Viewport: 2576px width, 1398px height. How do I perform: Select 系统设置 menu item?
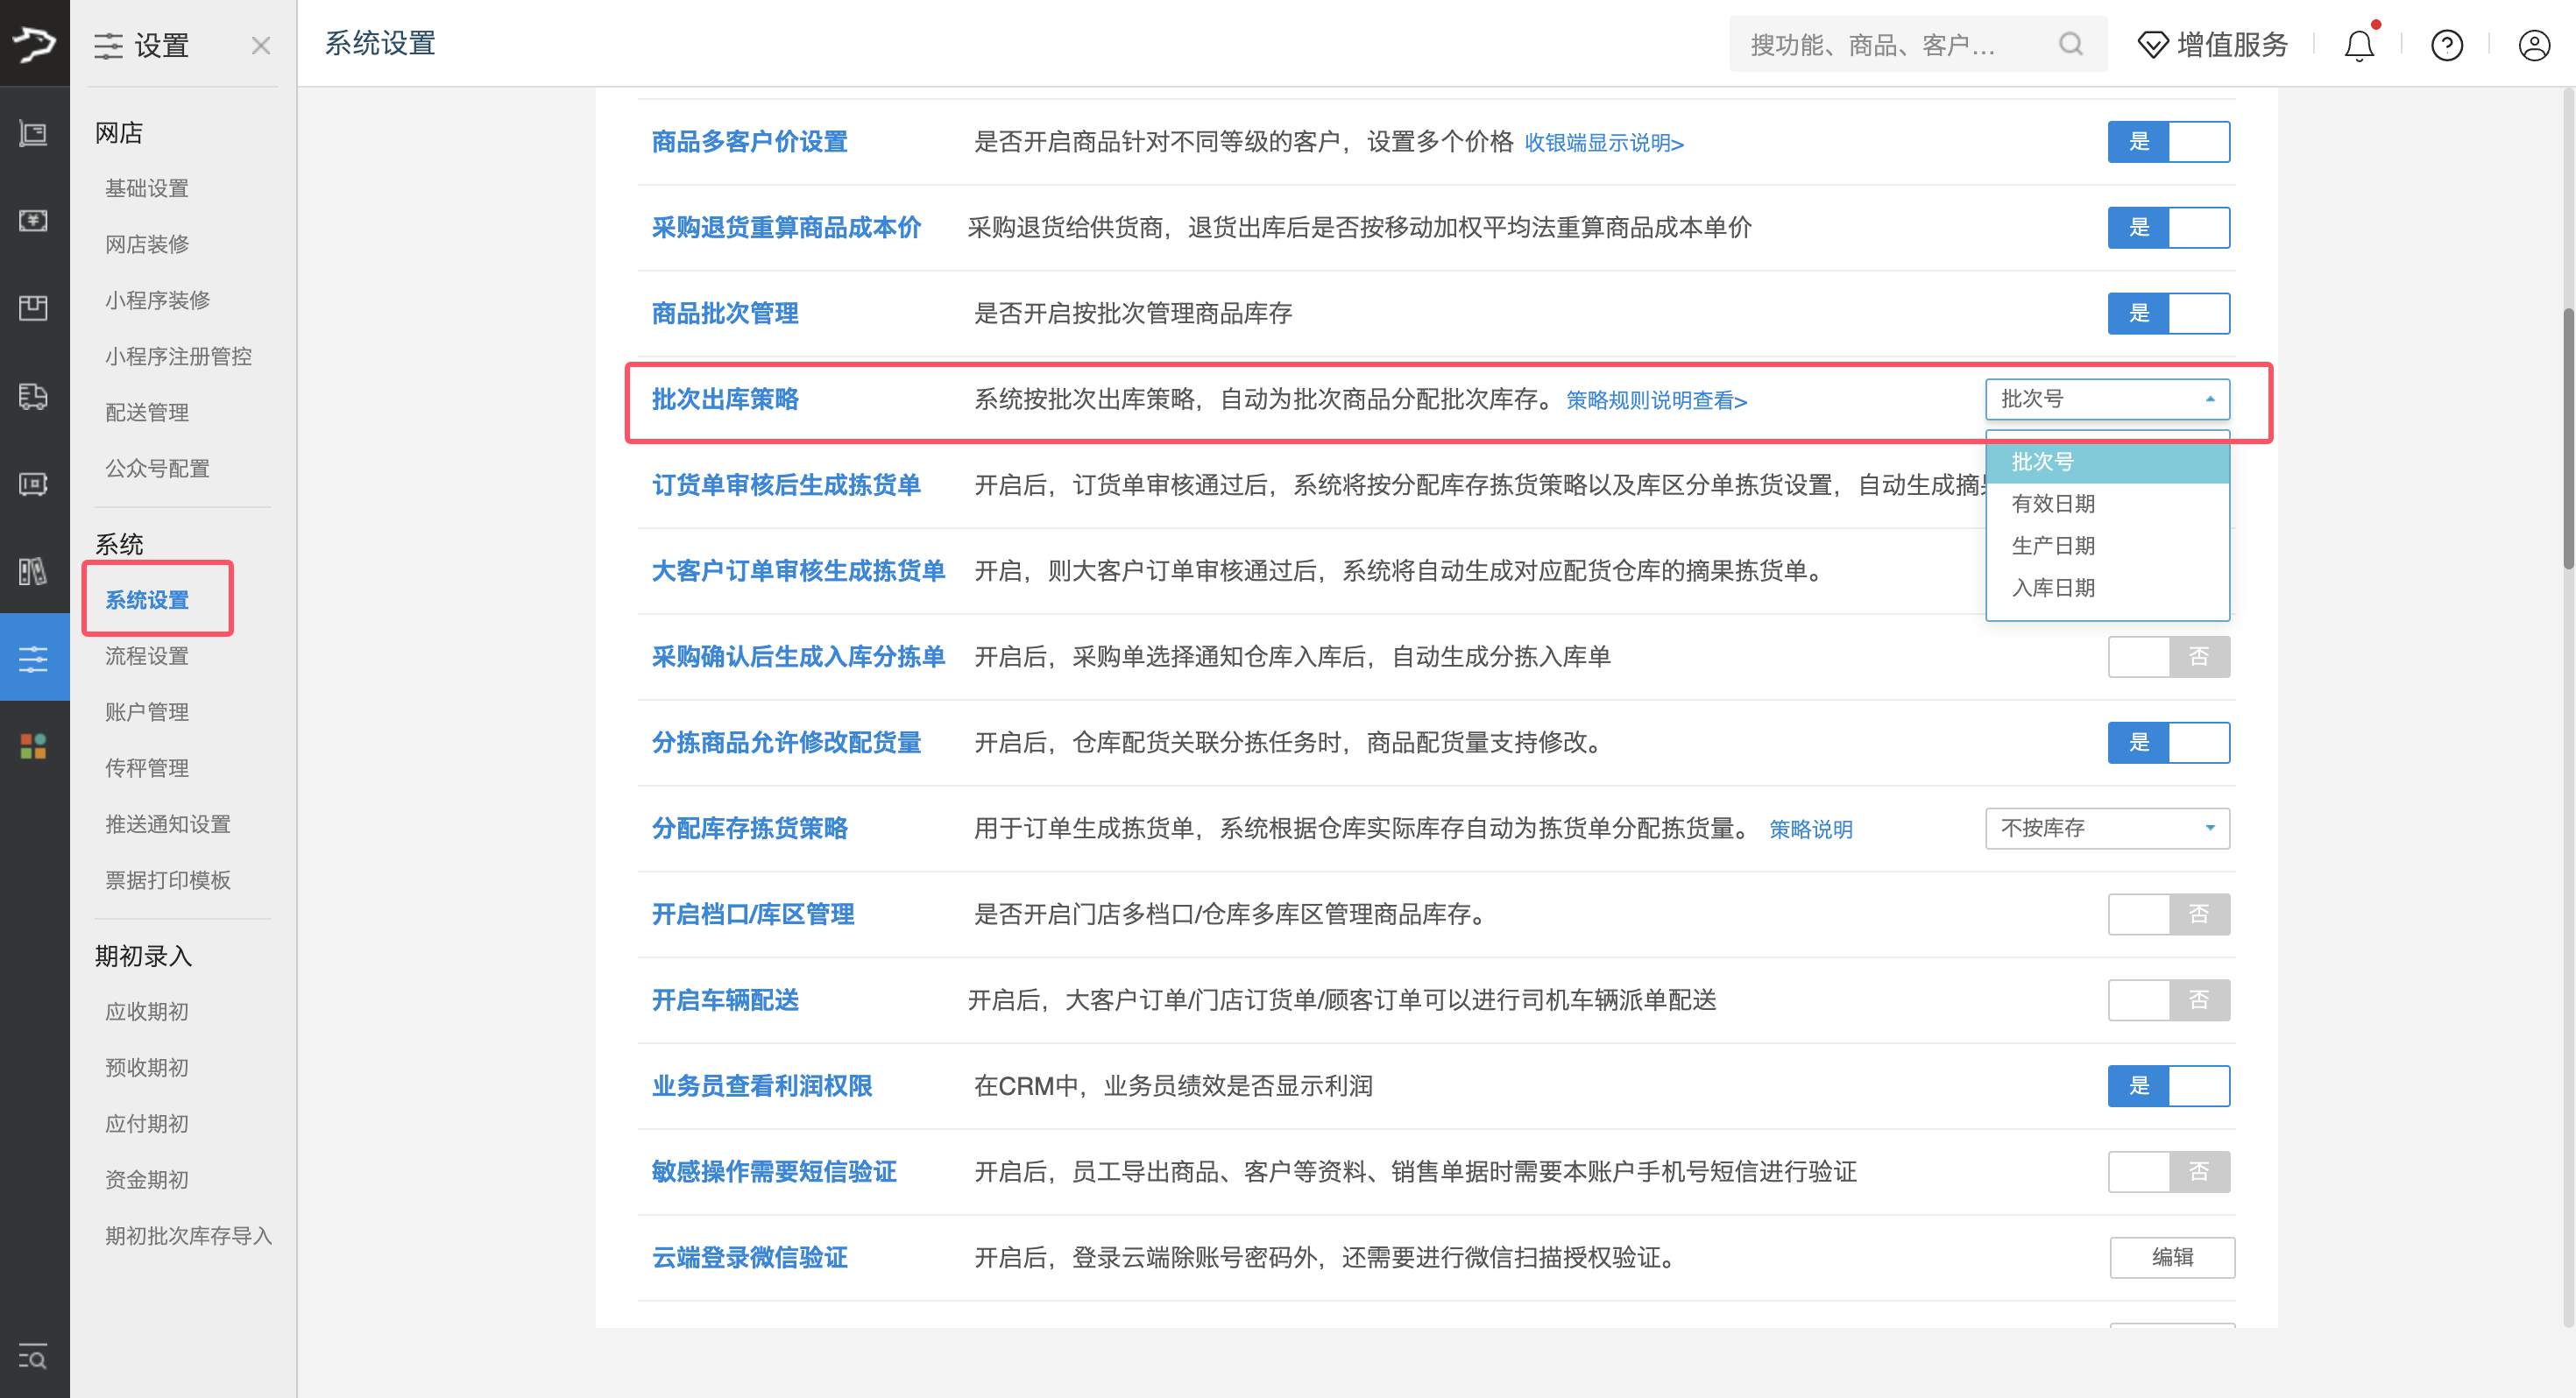tap(147, 600)
